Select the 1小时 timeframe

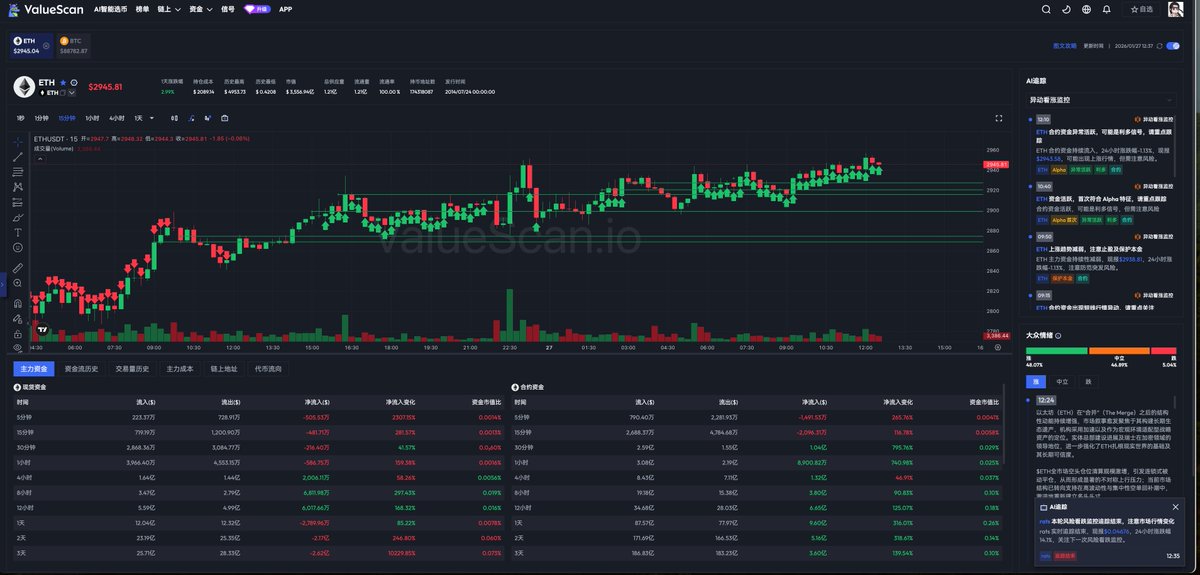(x=93, y=118)
